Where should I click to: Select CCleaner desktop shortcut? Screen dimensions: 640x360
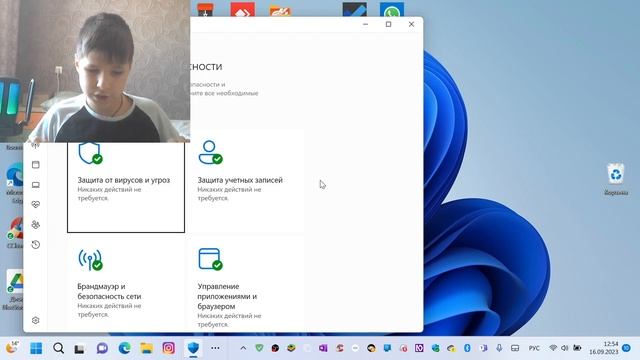point(15,233)
